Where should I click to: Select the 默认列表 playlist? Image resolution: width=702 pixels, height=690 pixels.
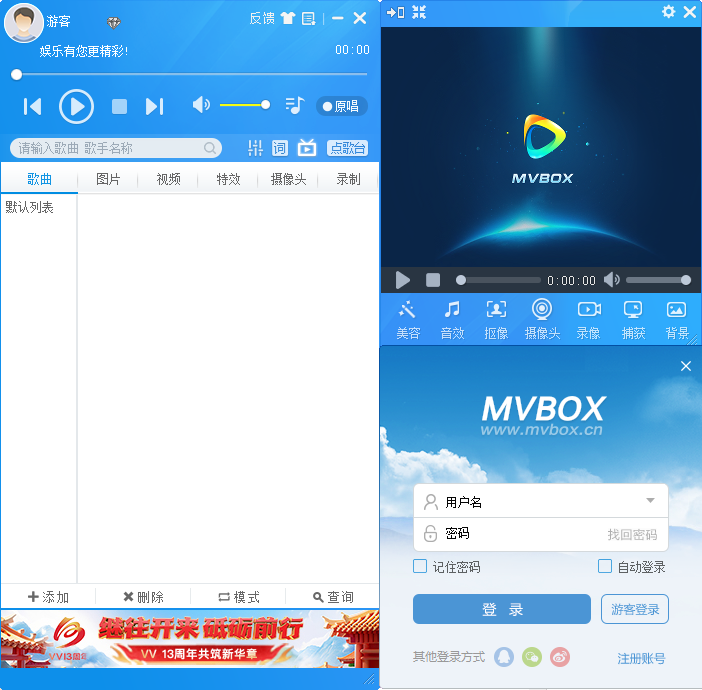click(x=30, y=207)
